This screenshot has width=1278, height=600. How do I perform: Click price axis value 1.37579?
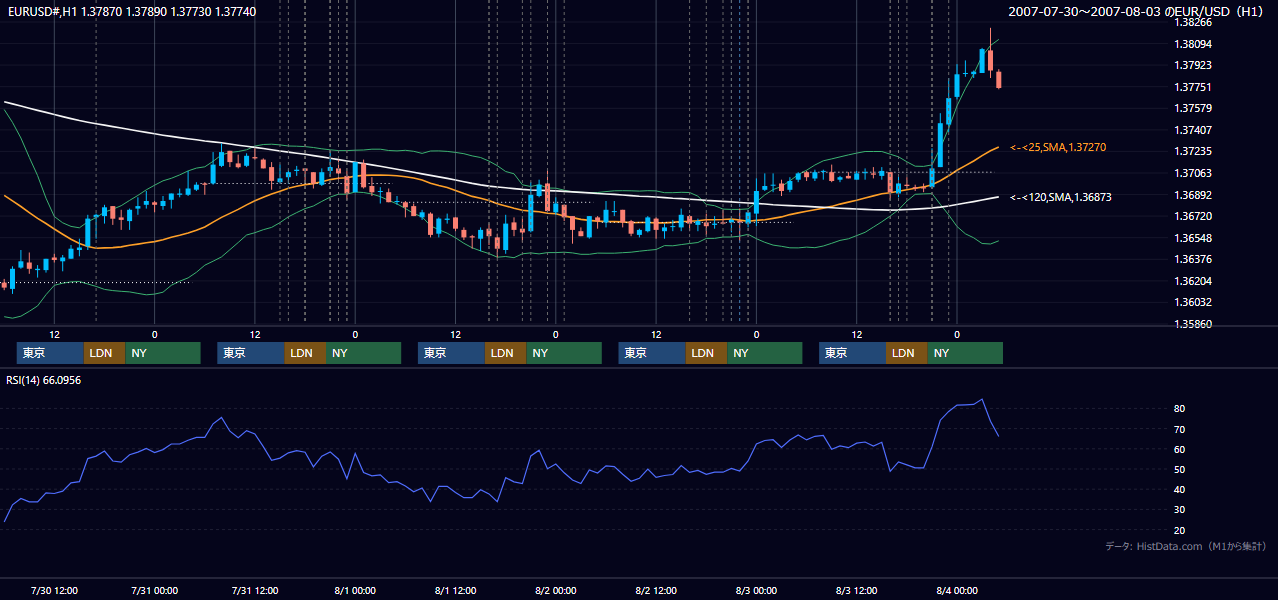(x=1192, y=109)
